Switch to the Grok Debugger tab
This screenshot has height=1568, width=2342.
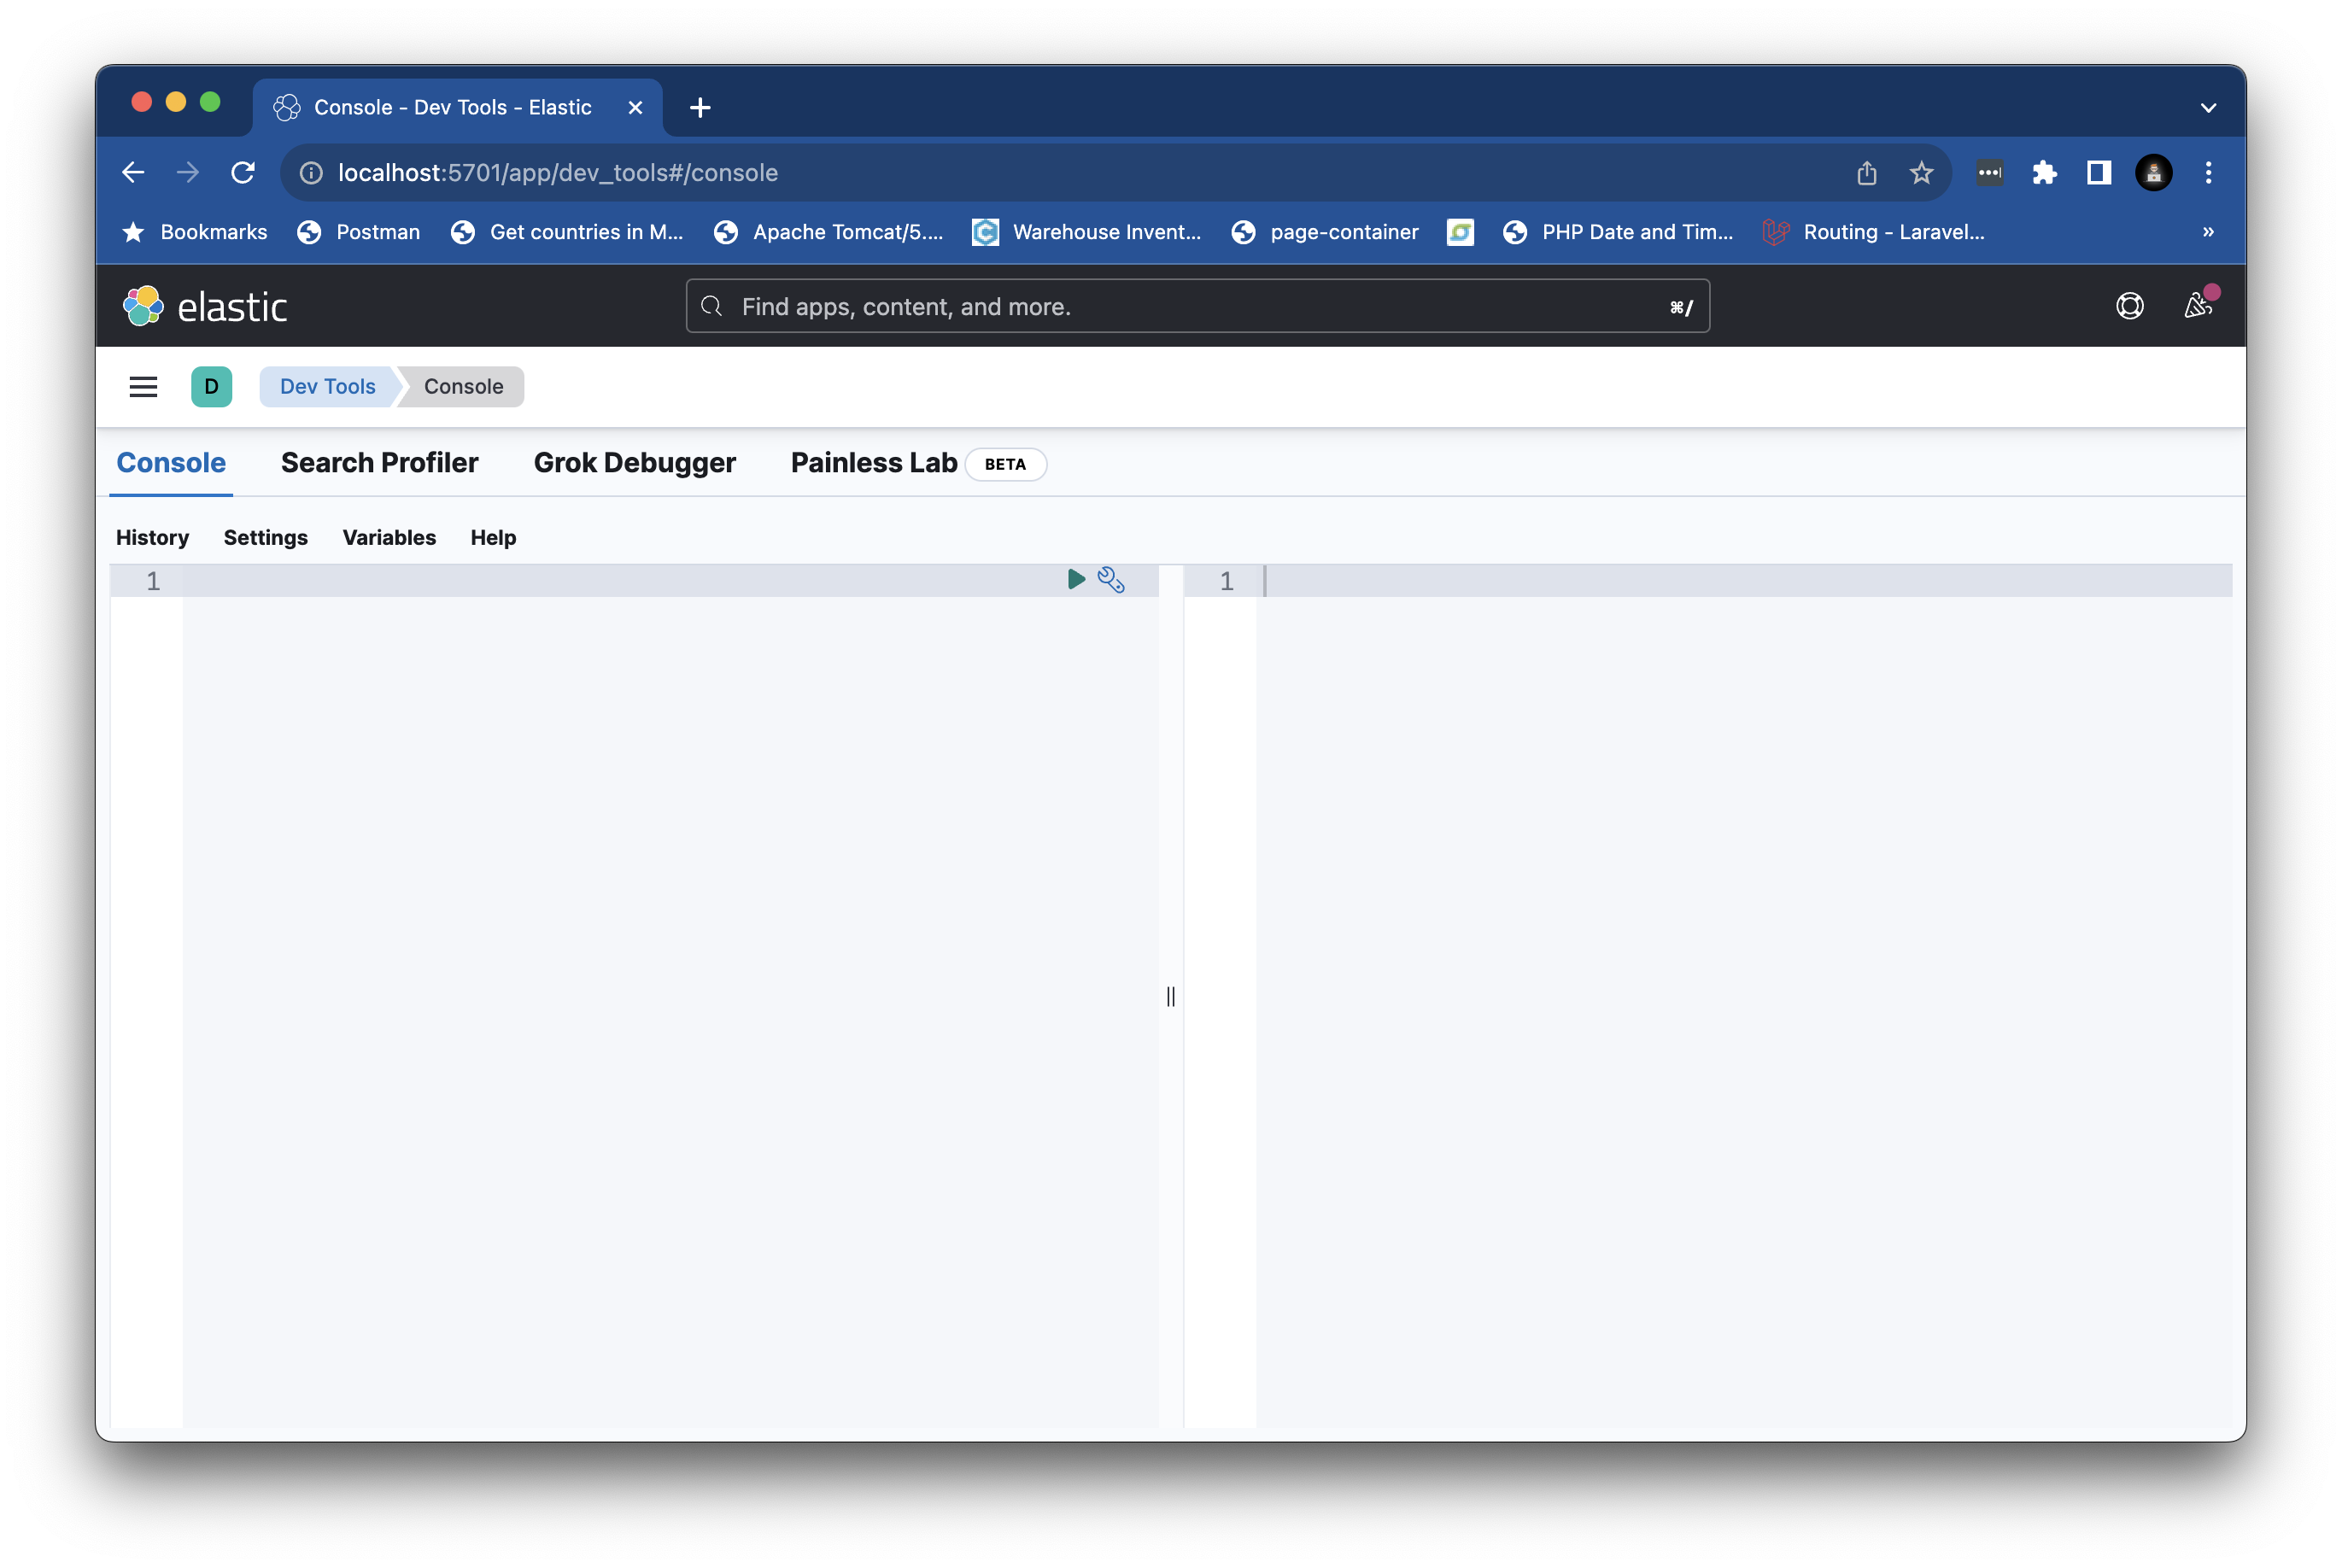[635, 463]
